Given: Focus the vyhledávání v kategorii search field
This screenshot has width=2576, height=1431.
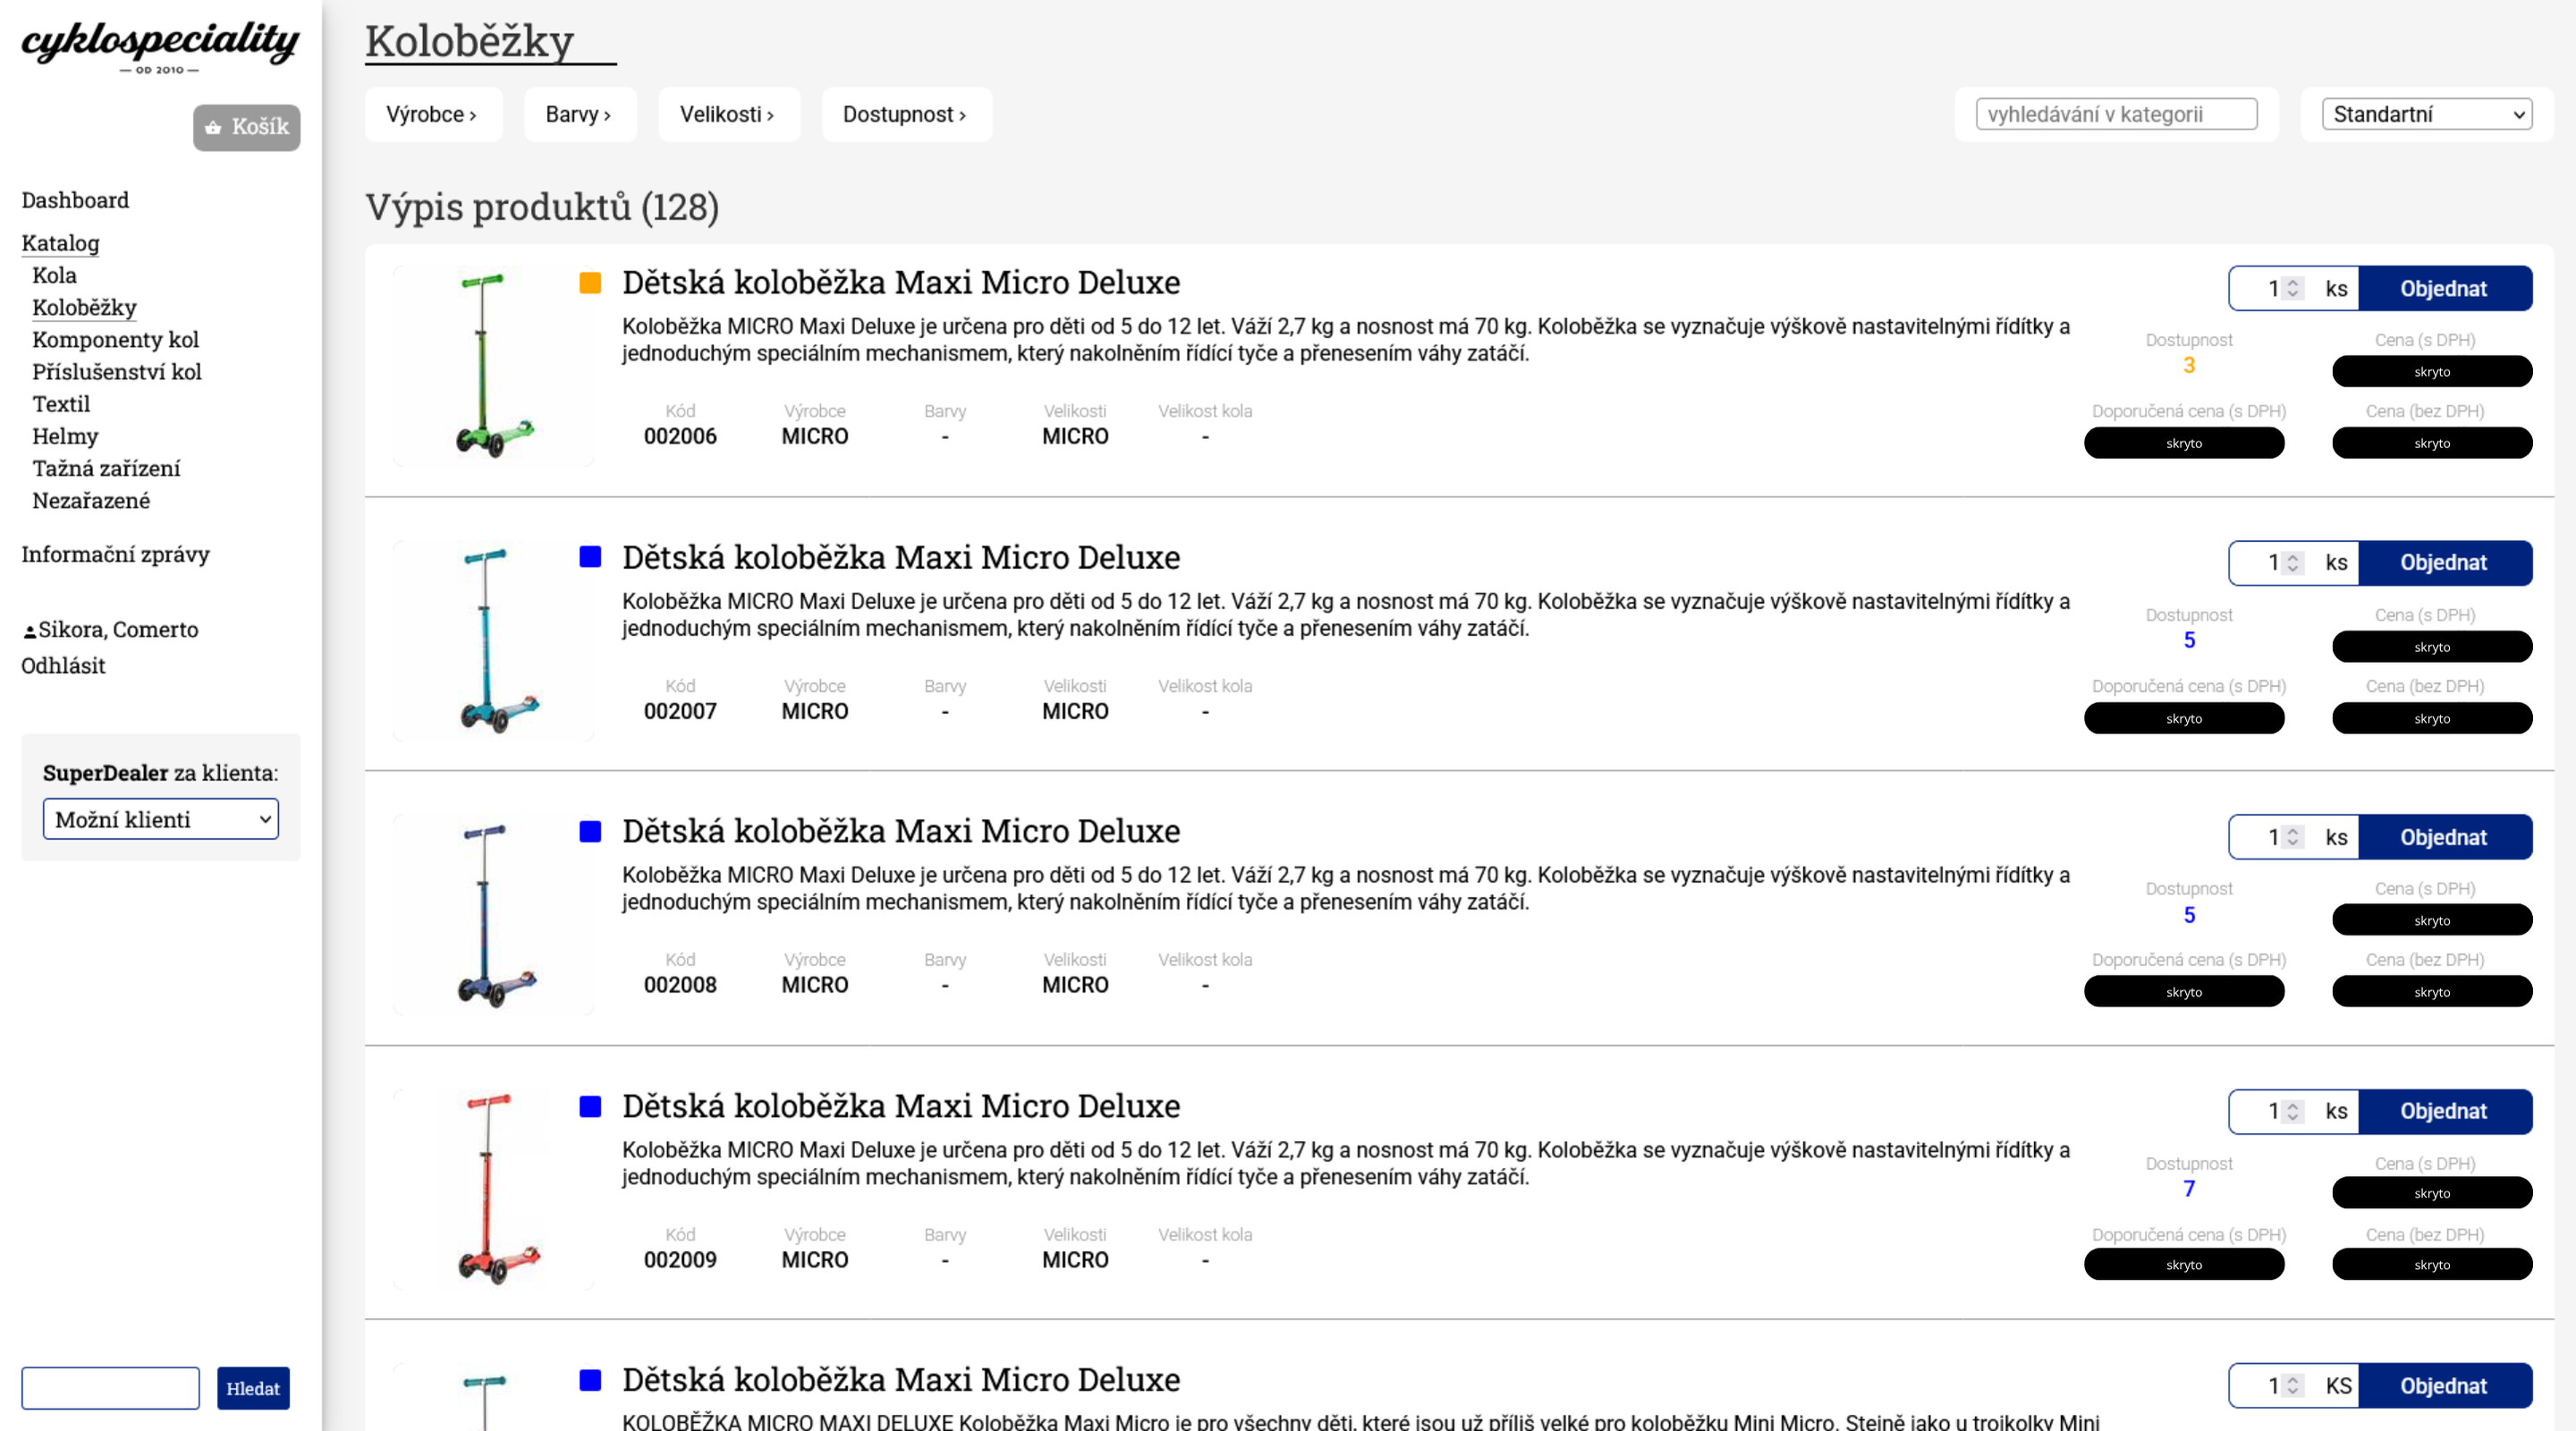Looking at the screenshot, I should point(2116,114).
